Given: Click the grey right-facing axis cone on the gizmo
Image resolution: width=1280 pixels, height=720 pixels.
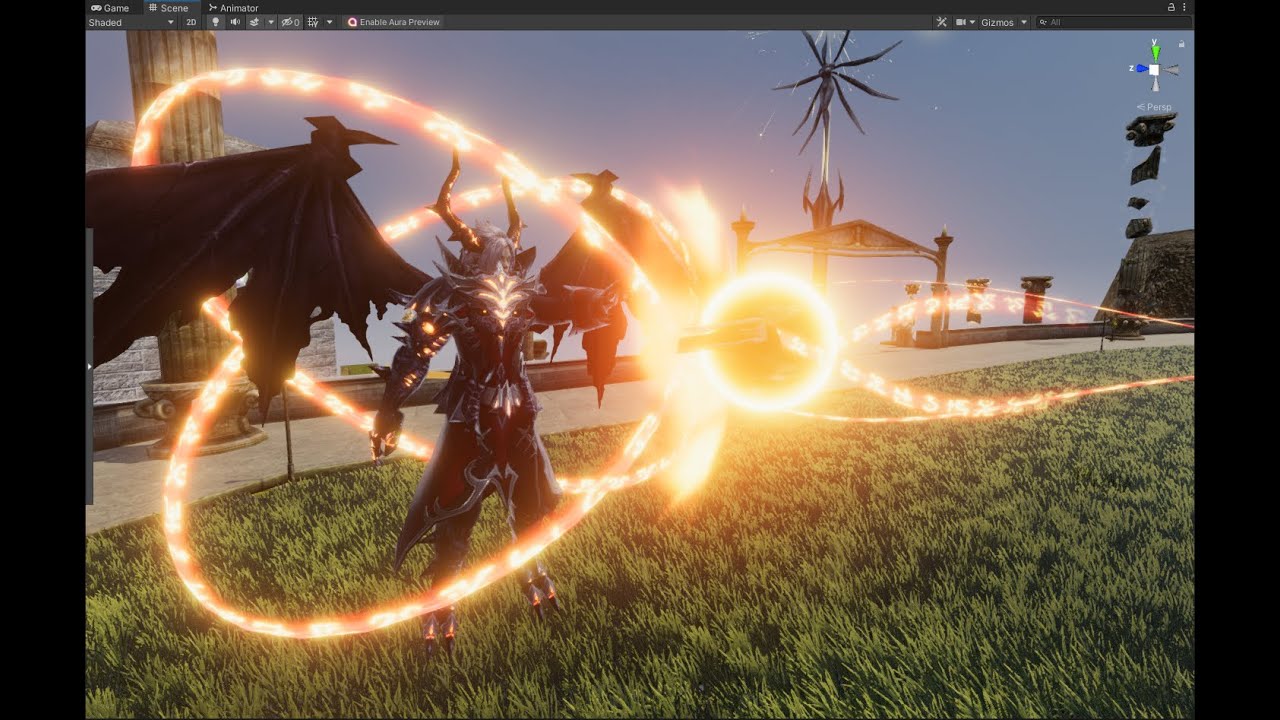Looking at the screenshot, I should tap(1171, 70).
